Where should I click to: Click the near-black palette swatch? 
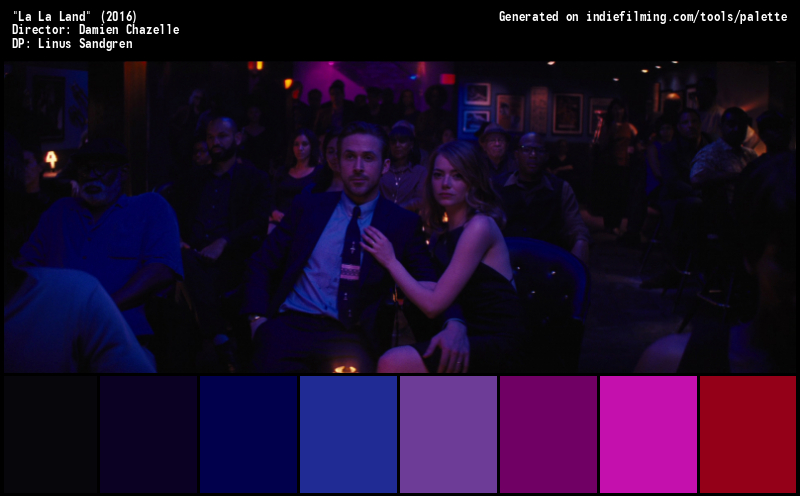51,434
